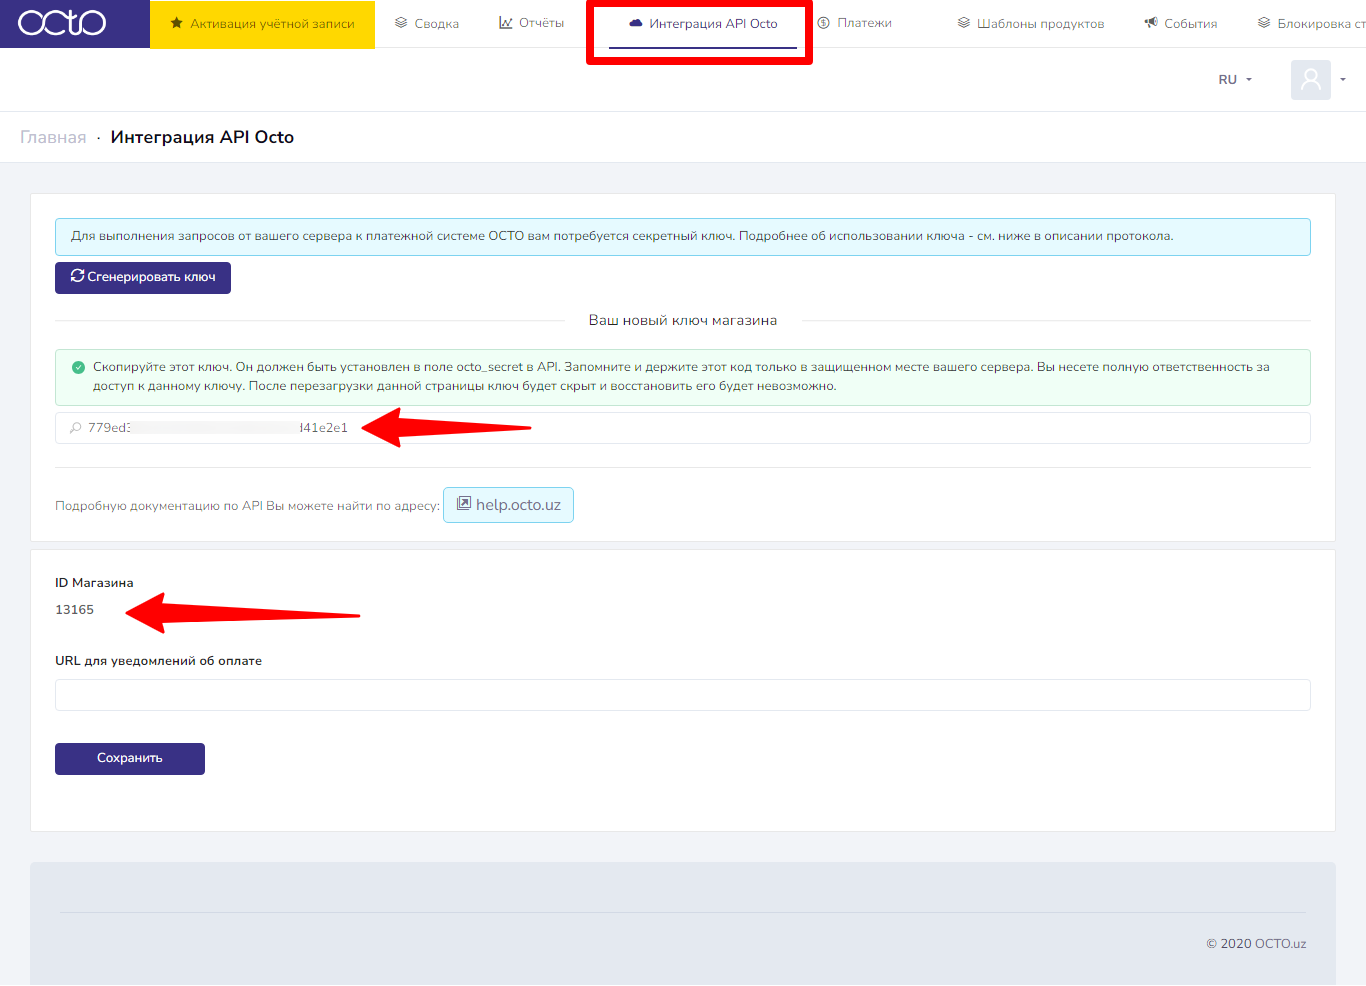Open the help.octo.uz documentation link

[508, 505]
